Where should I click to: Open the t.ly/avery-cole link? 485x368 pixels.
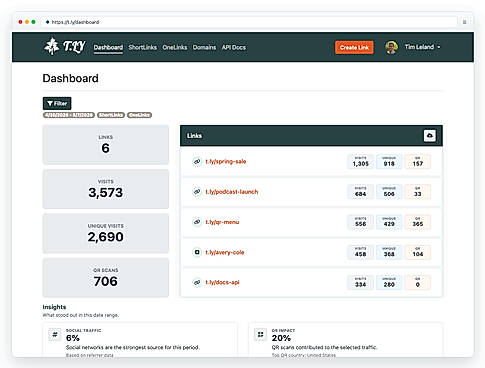pos(225,252)
